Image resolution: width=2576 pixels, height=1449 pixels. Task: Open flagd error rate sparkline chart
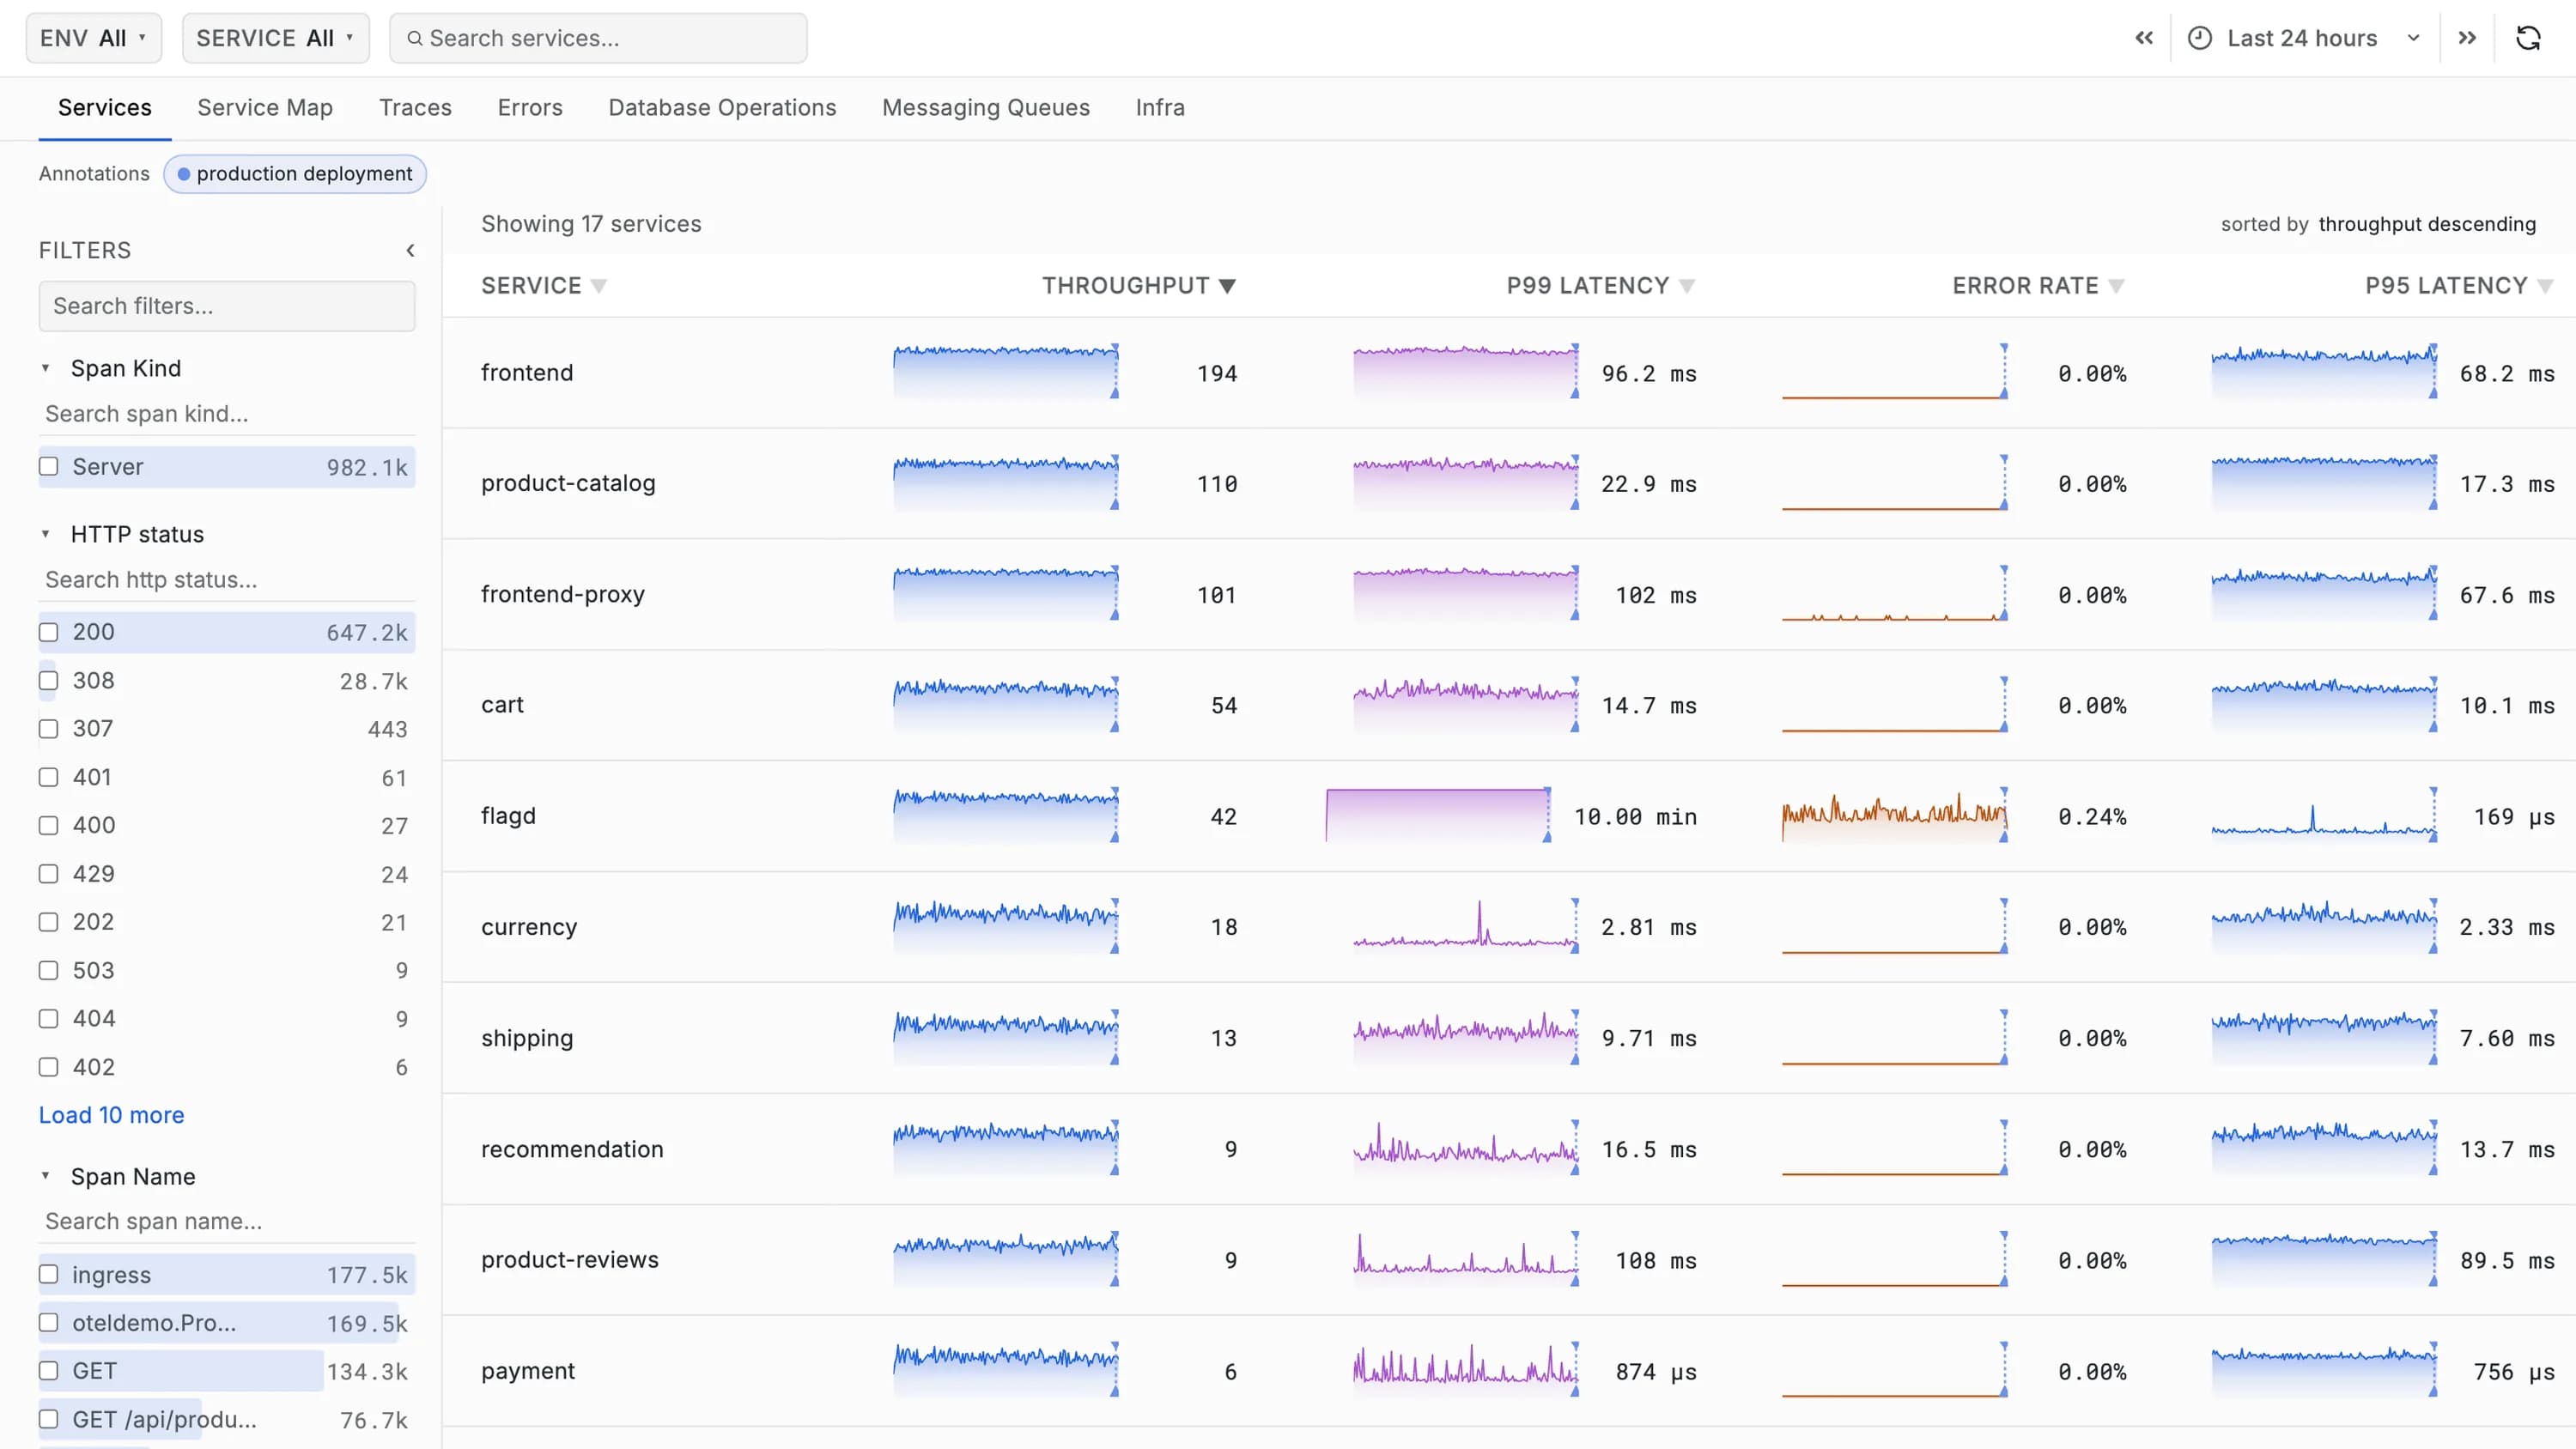click(1894, 816)
